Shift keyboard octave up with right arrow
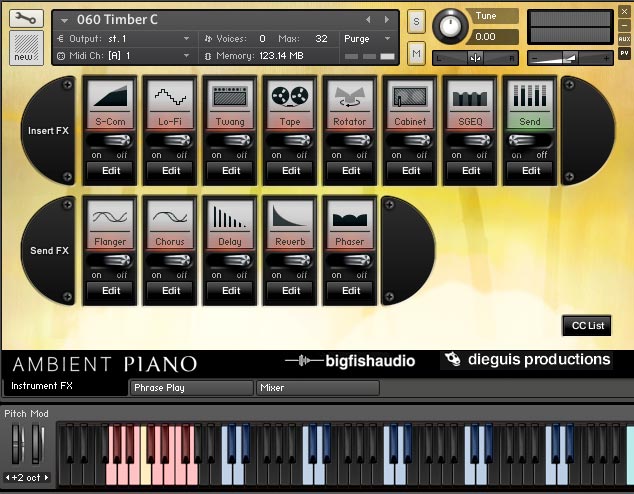Viewport: 634px width, 494px height. [x=46, y=477]
